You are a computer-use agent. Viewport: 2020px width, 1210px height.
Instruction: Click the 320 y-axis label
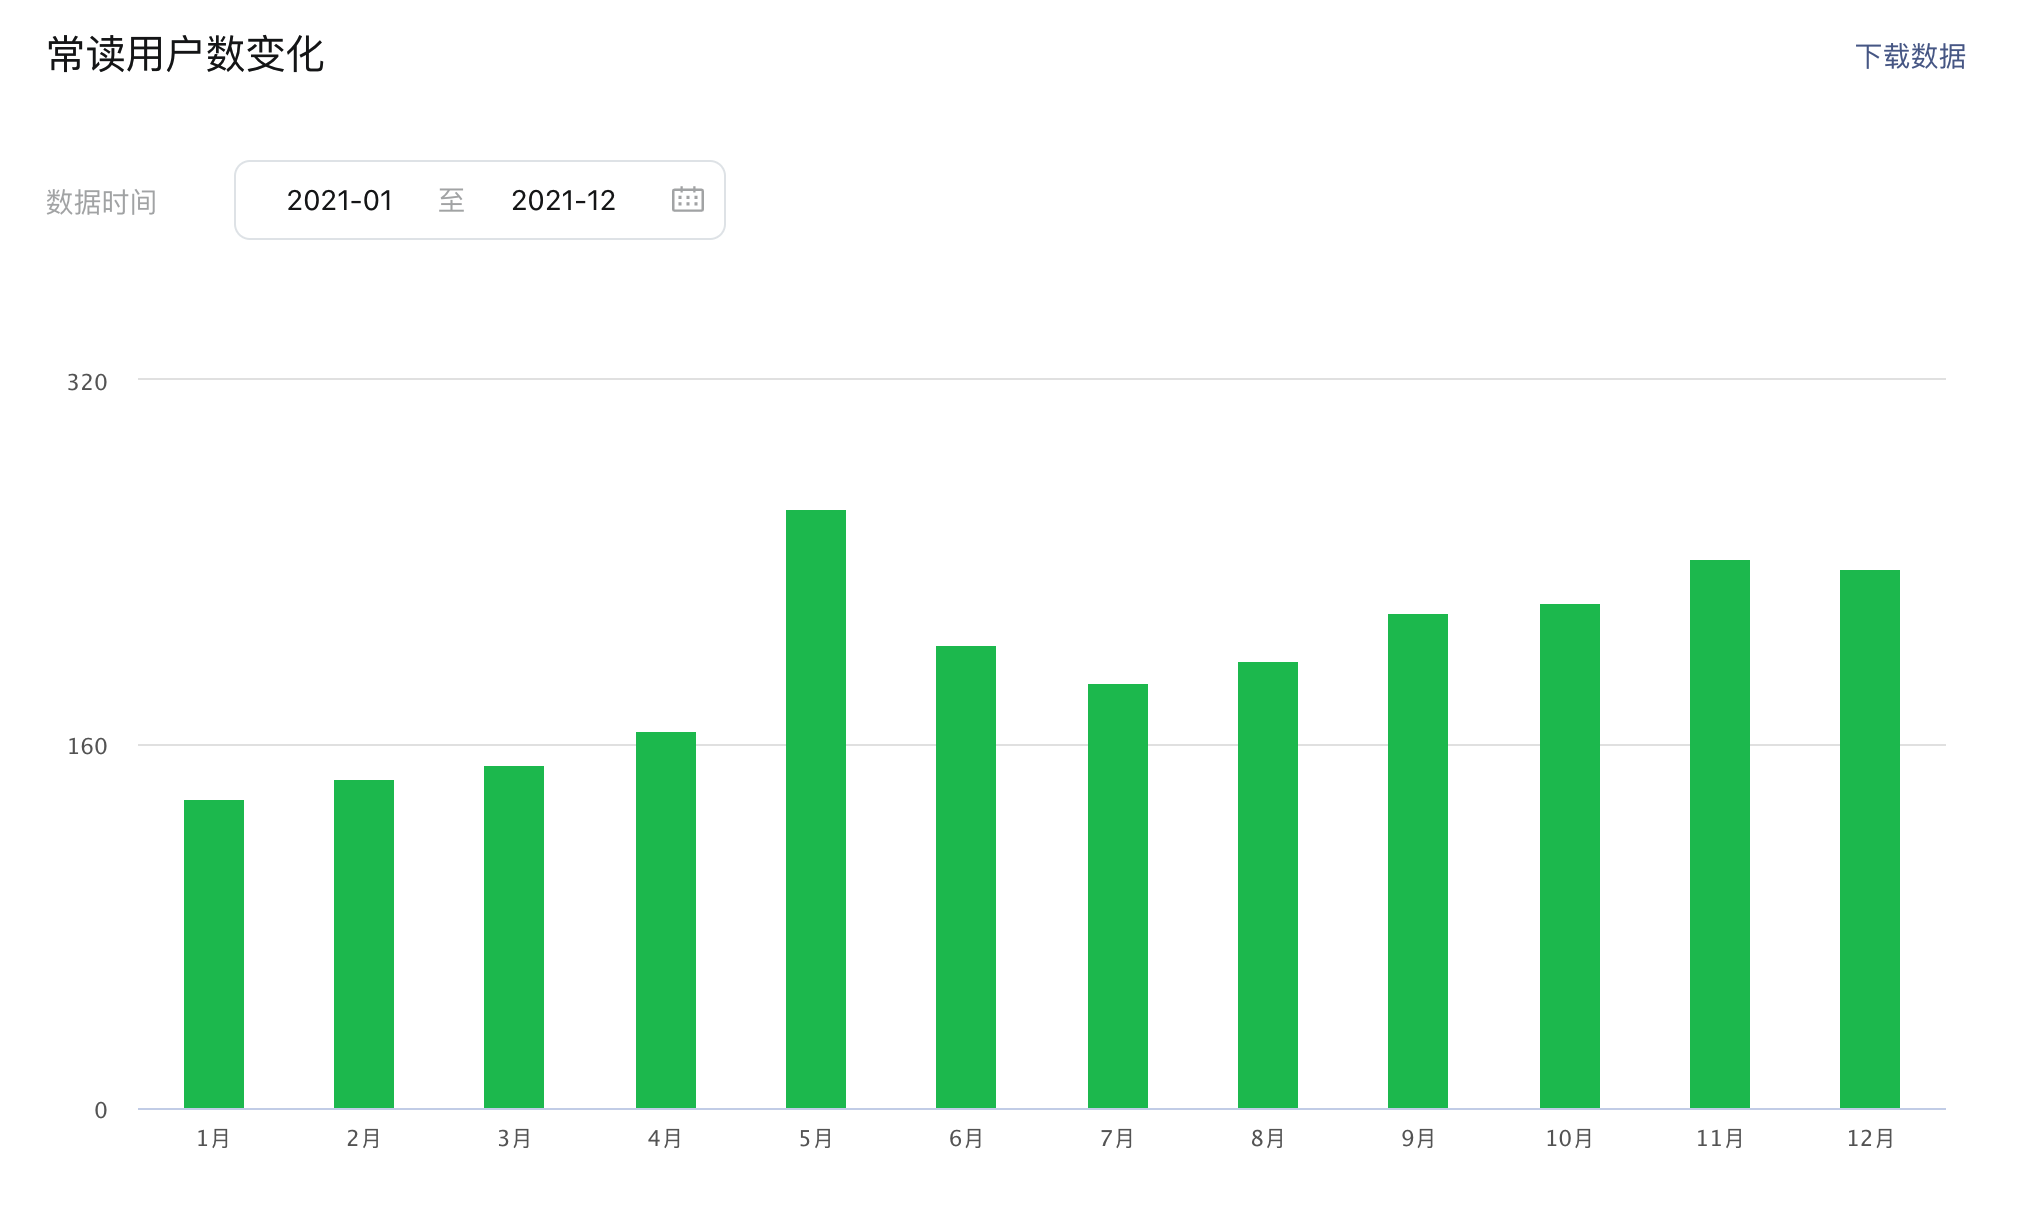(87, 382)
